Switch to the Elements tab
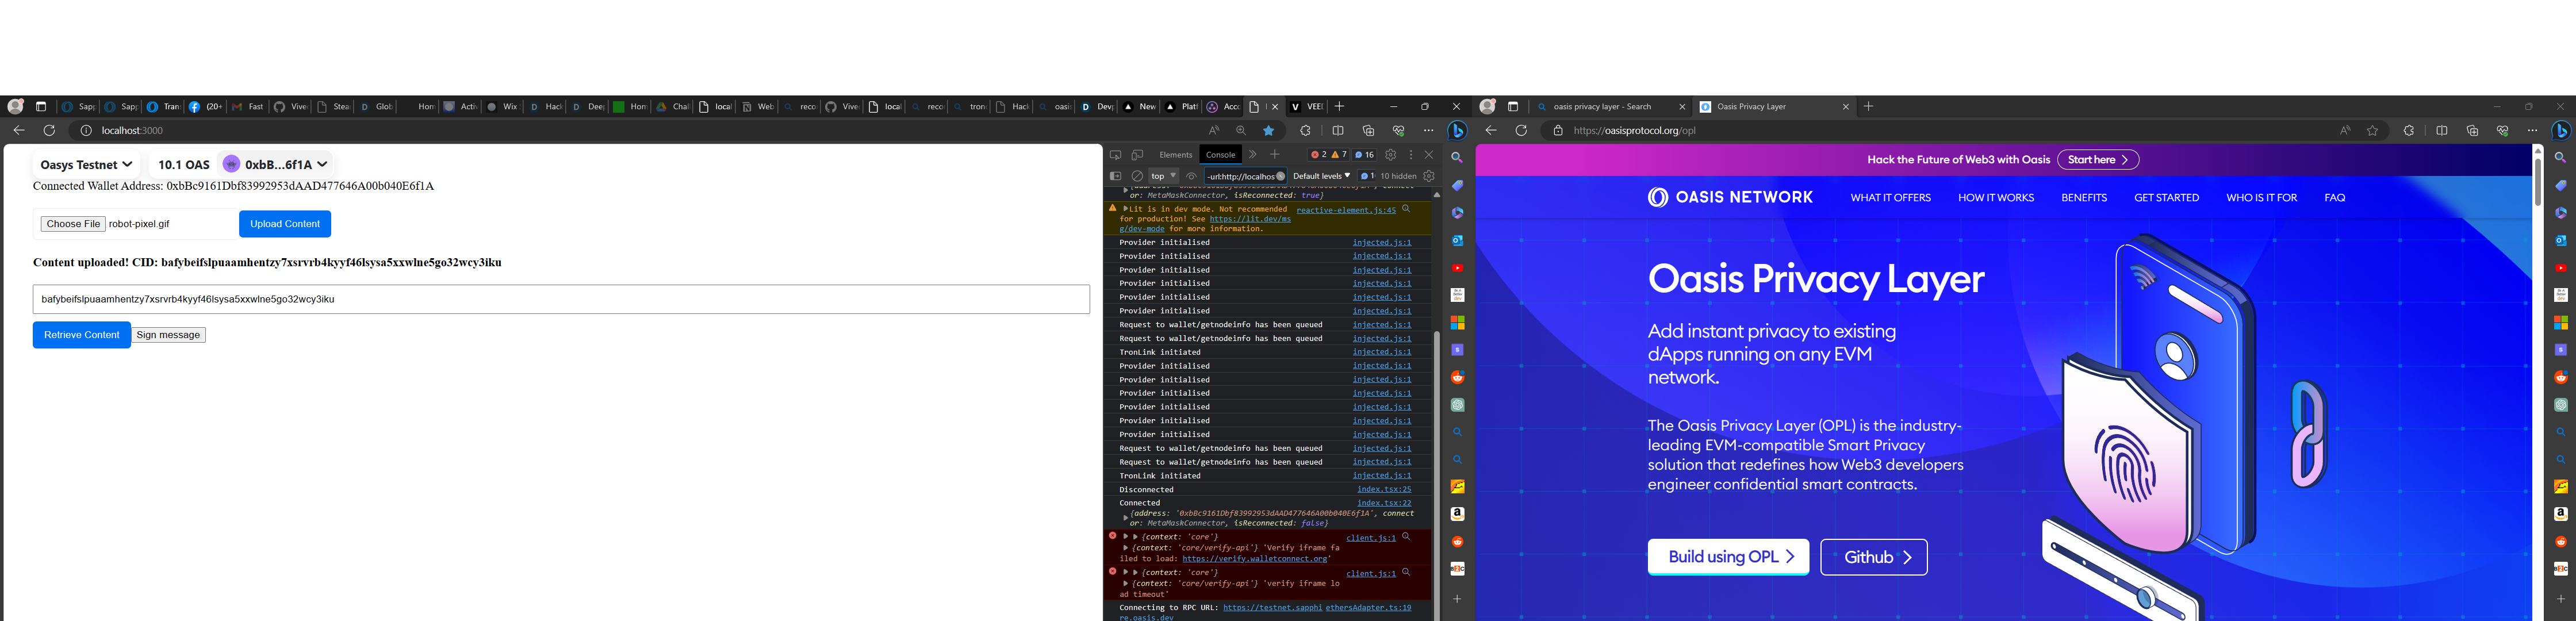The height and width of the screenshot is (621, 2576). click(1175, 155)
